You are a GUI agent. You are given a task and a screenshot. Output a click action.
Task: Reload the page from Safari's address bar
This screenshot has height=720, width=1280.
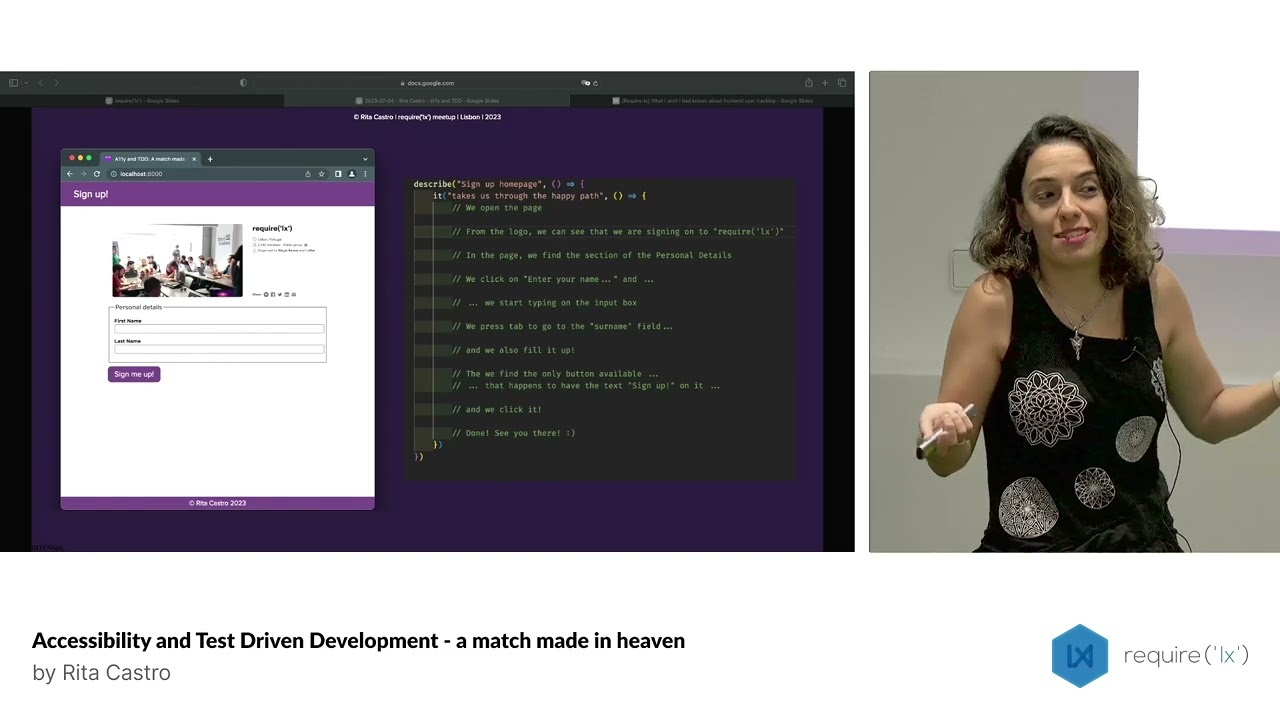[x=595, y=83]
